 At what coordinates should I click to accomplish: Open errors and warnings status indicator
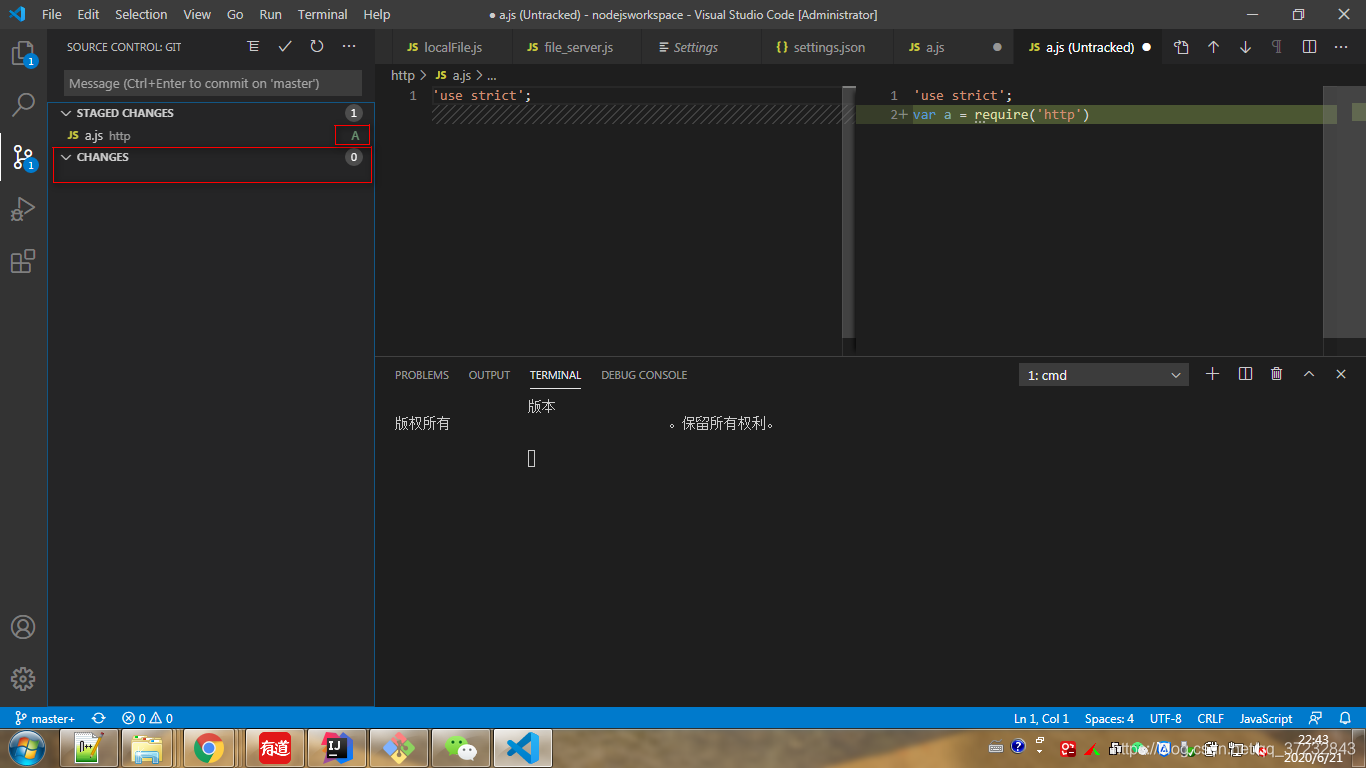click(147, 718)
